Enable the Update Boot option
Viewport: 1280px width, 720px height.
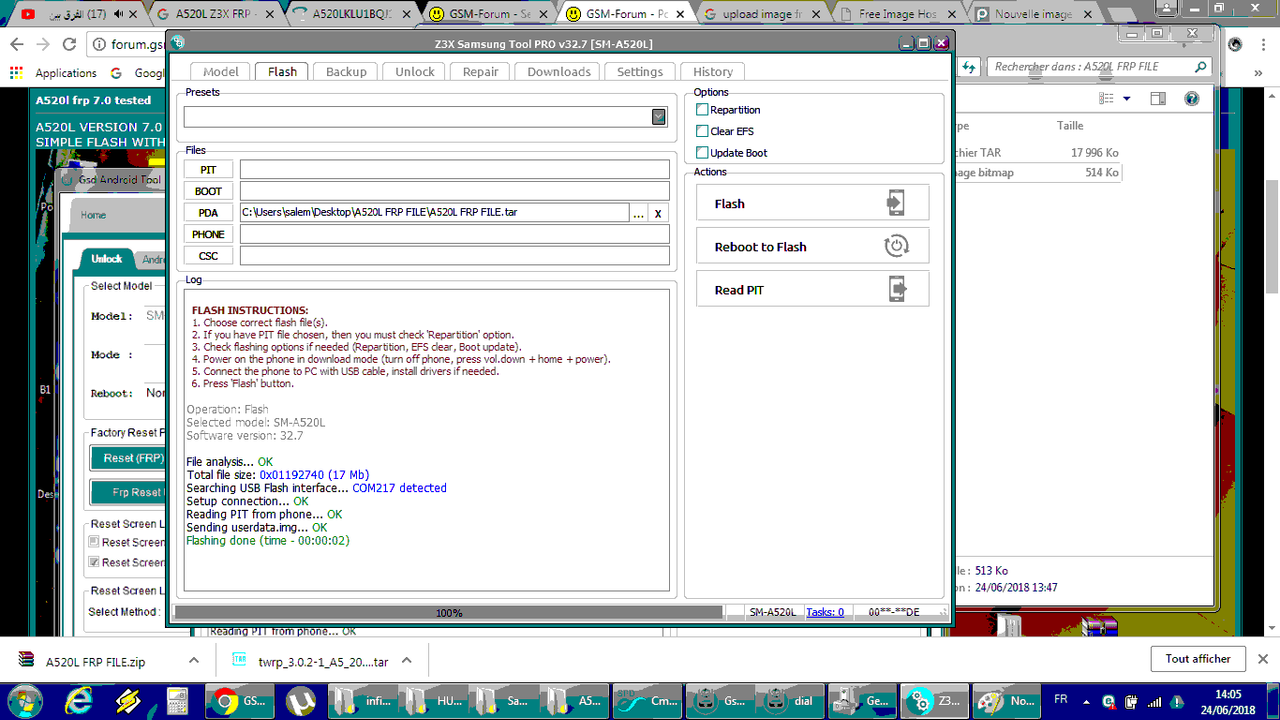702,152
